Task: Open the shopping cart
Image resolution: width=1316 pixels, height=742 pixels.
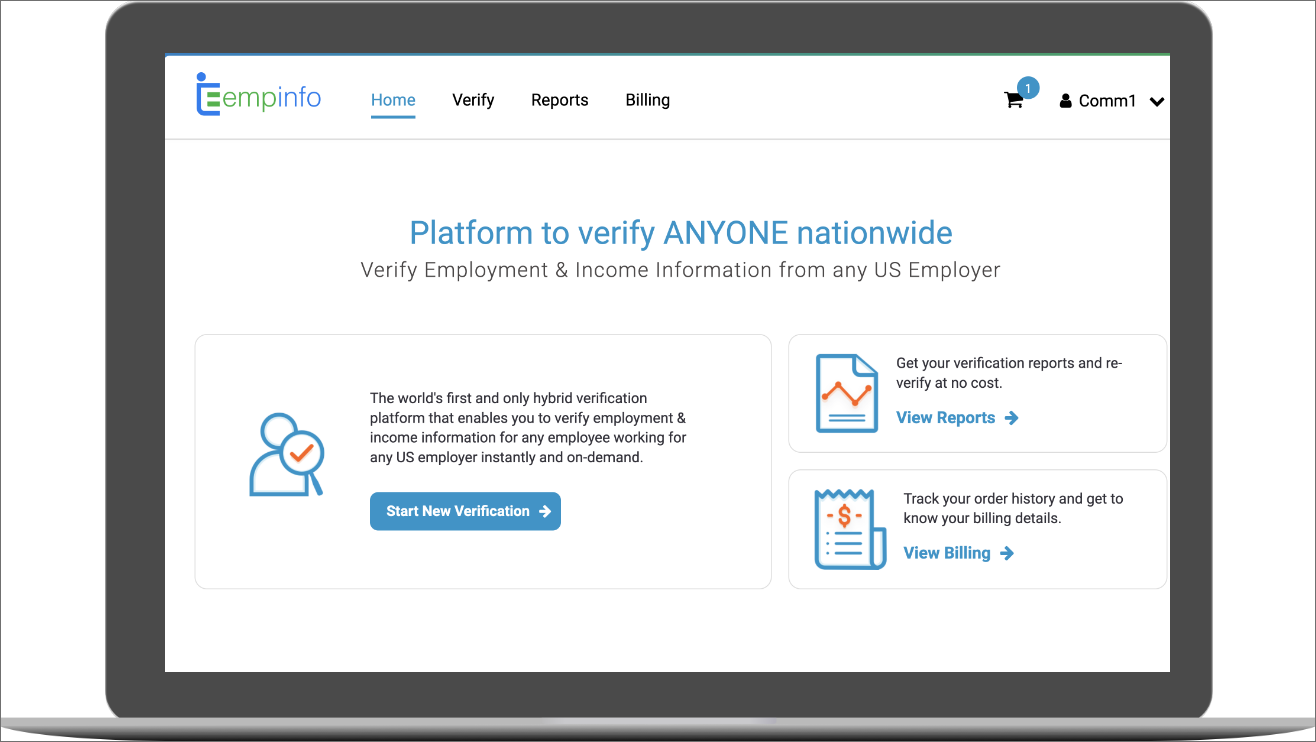Action: point(1013,100)
